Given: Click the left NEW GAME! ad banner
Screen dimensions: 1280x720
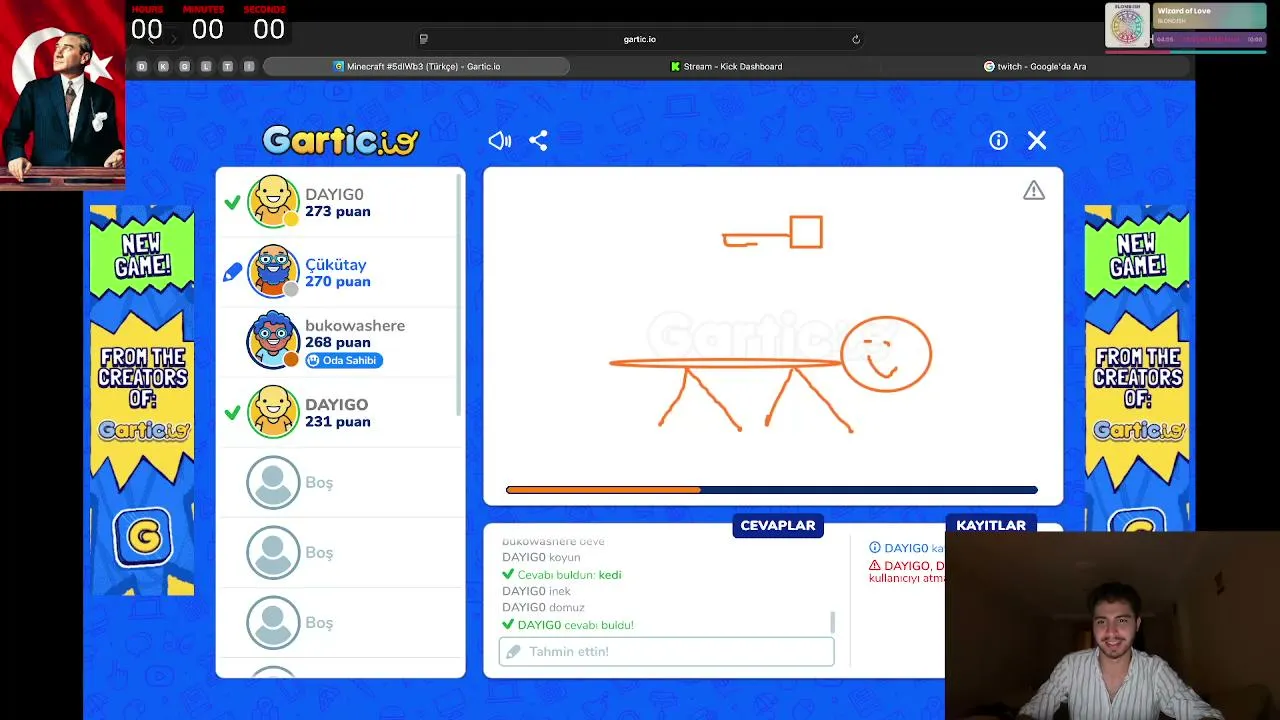Looking at the screenshot, I should (142, 400).
